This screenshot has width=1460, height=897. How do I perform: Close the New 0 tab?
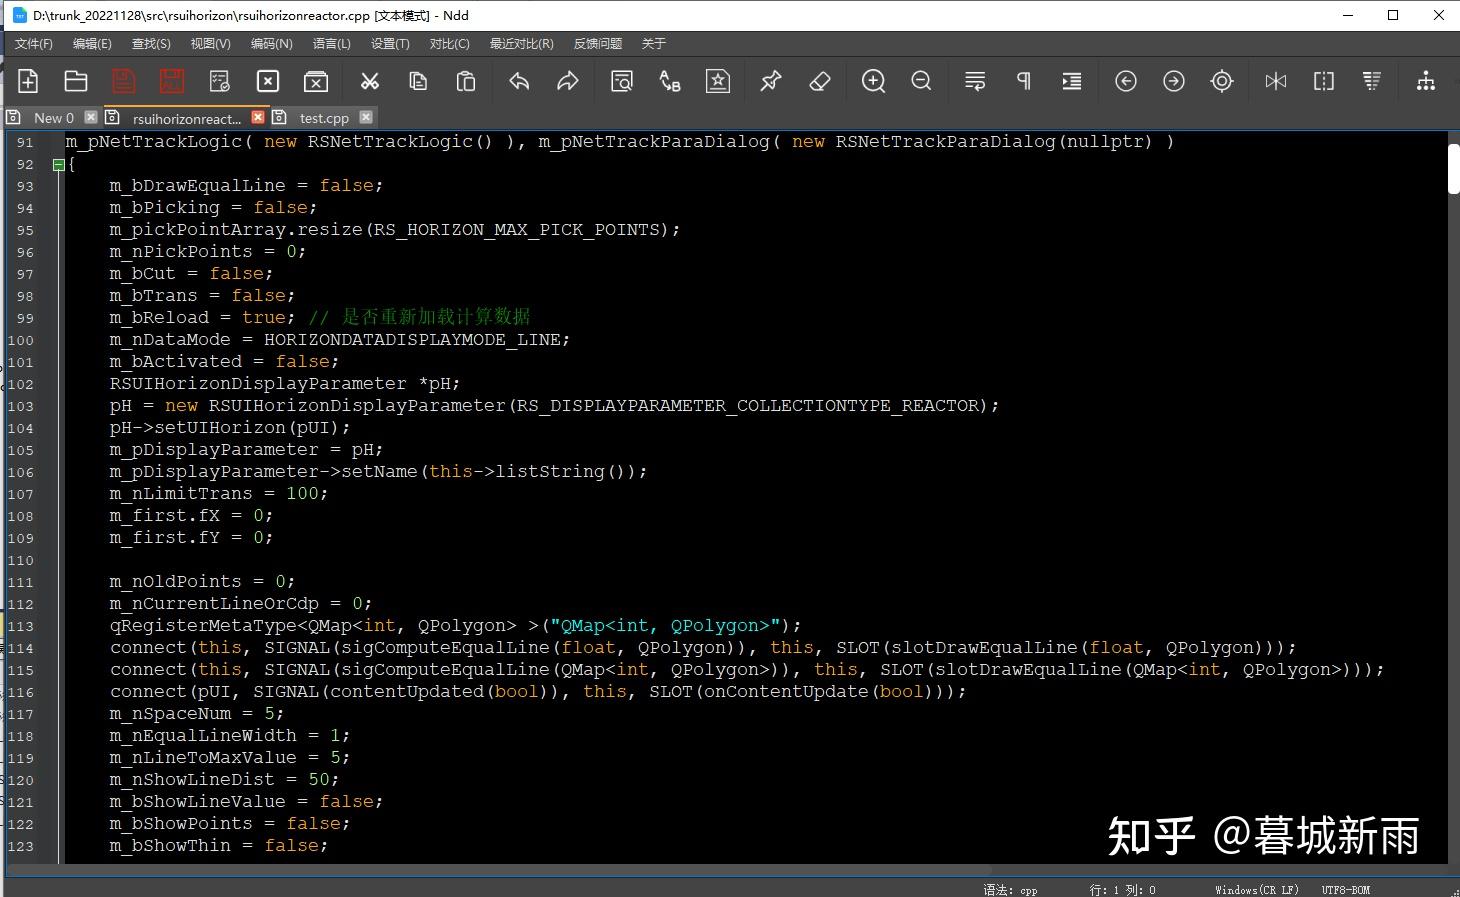pyautogui.click(x=91, y=117)
